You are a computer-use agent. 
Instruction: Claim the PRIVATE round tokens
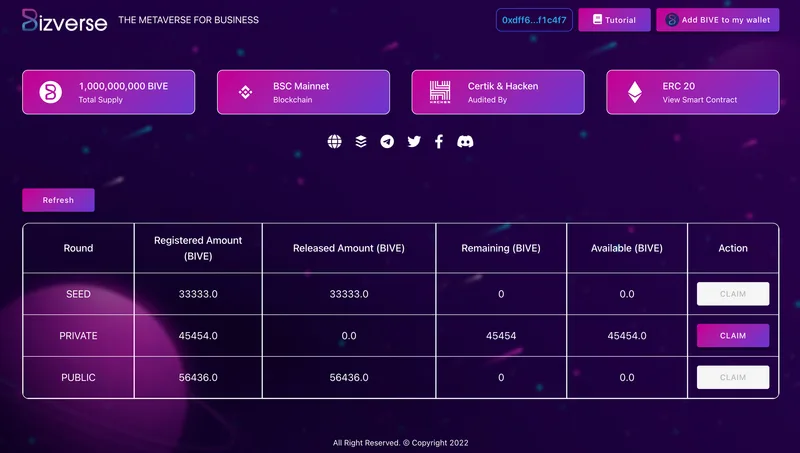pyautogui.click(x=733, y=336)
